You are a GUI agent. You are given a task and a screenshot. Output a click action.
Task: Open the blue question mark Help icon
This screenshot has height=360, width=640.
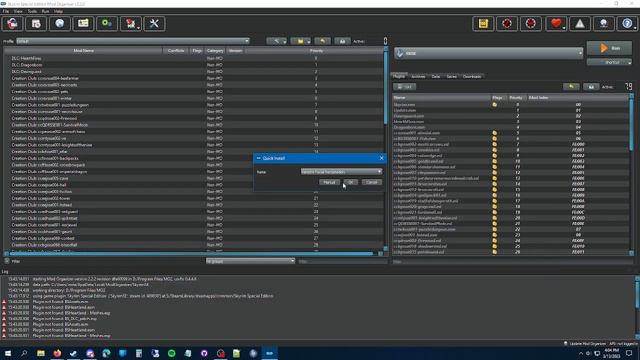(x=627, y=24)
